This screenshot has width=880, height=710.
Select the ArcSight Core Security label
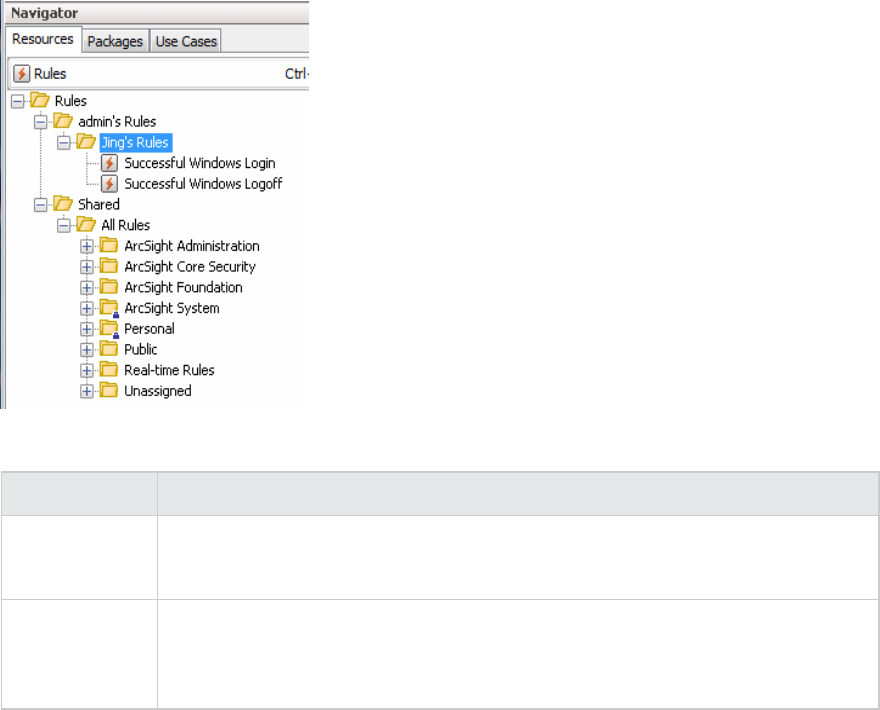(x=190, y=267)
